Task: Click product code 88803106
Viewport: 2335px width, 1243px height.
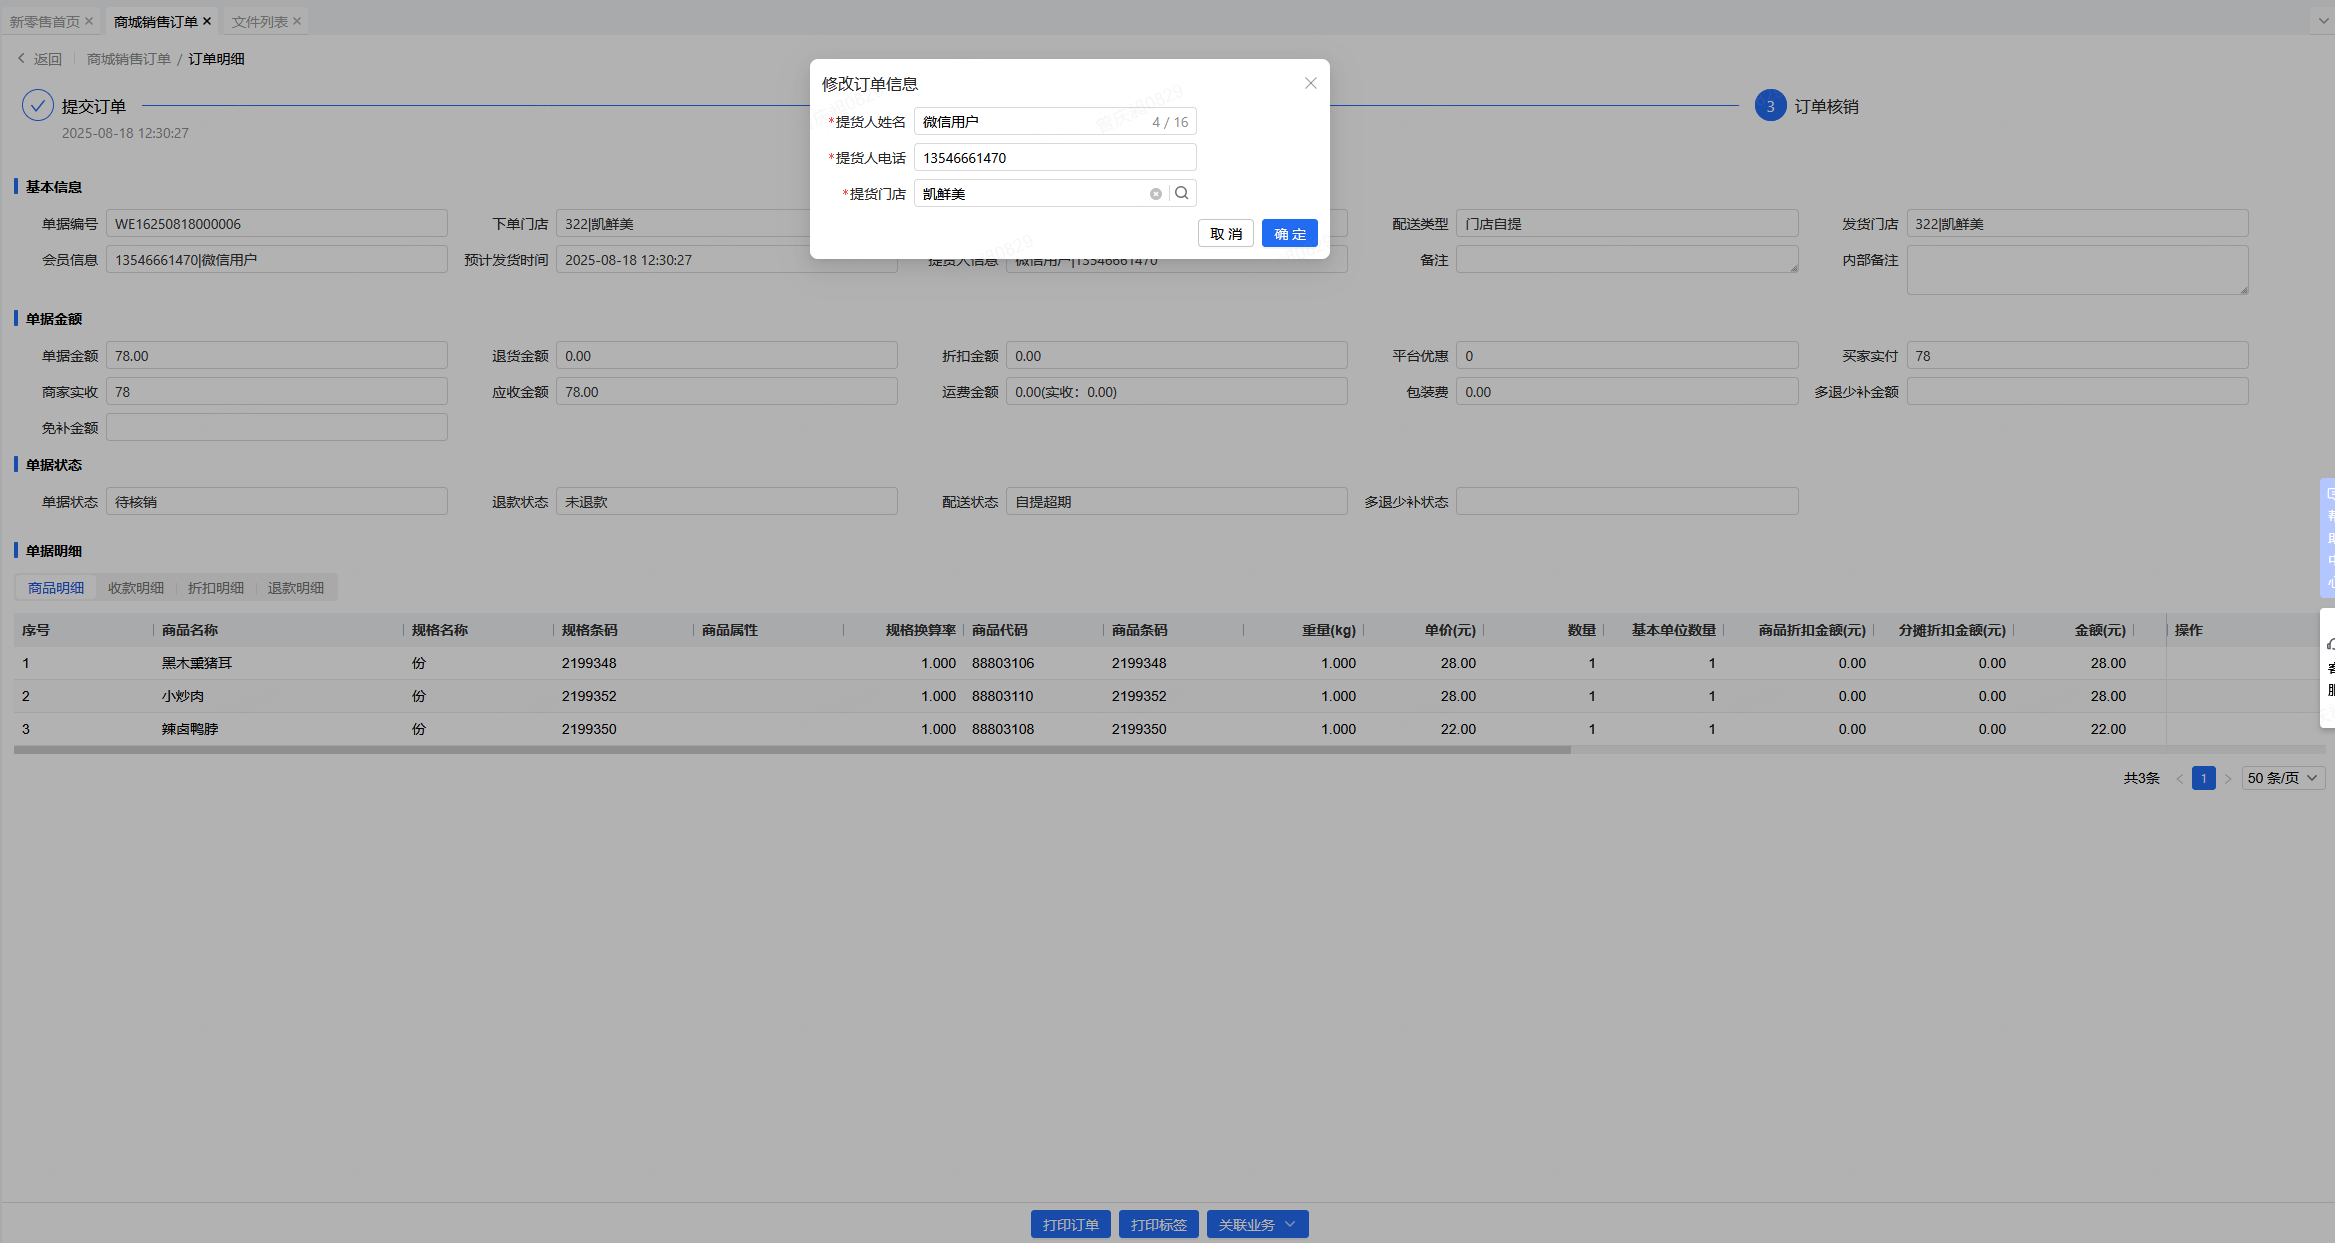Action: [x=1003, y=663]
